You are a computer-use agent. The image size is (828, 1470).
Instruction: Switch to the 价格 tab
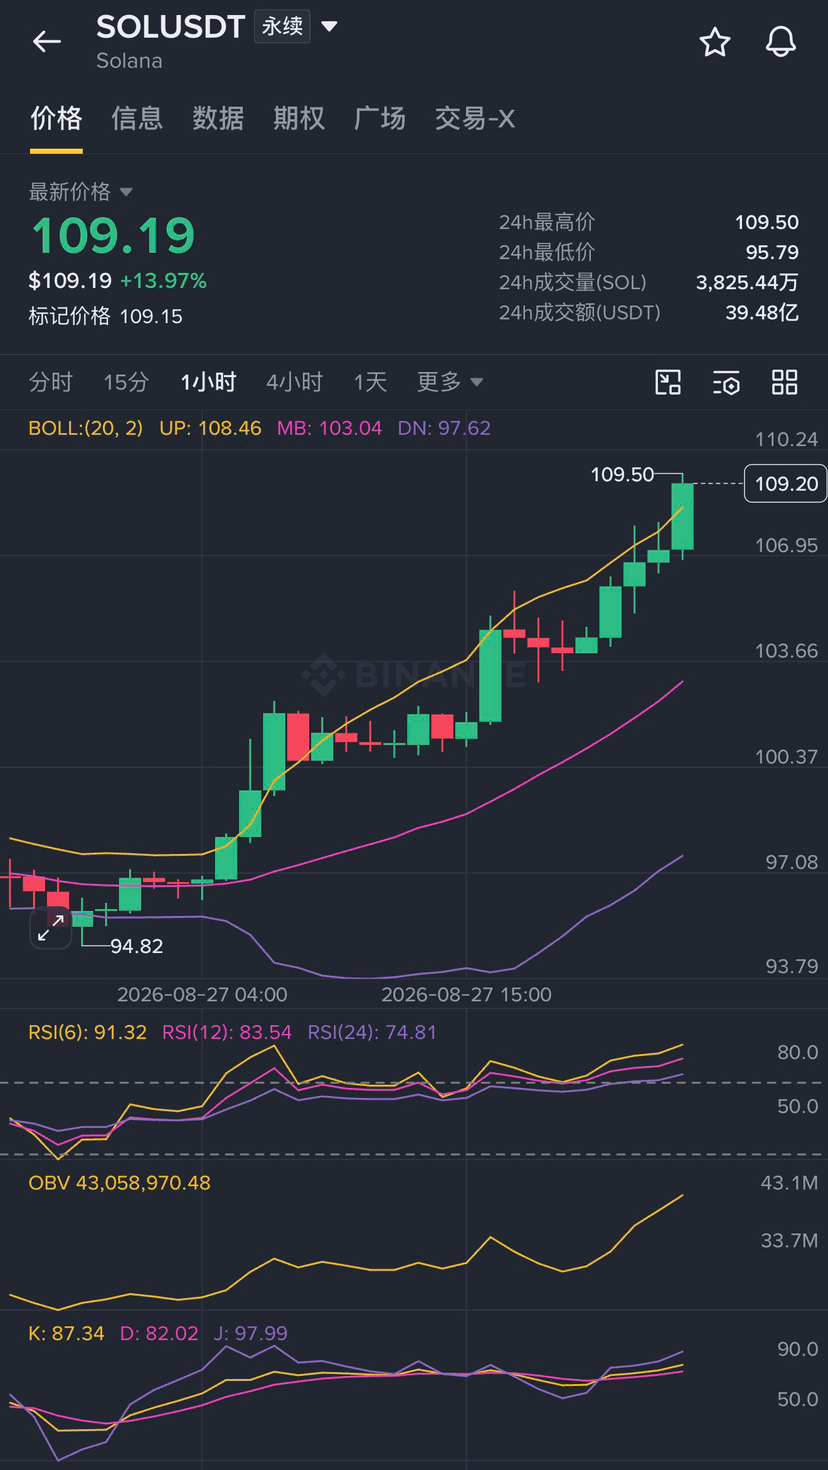(56, 118)
